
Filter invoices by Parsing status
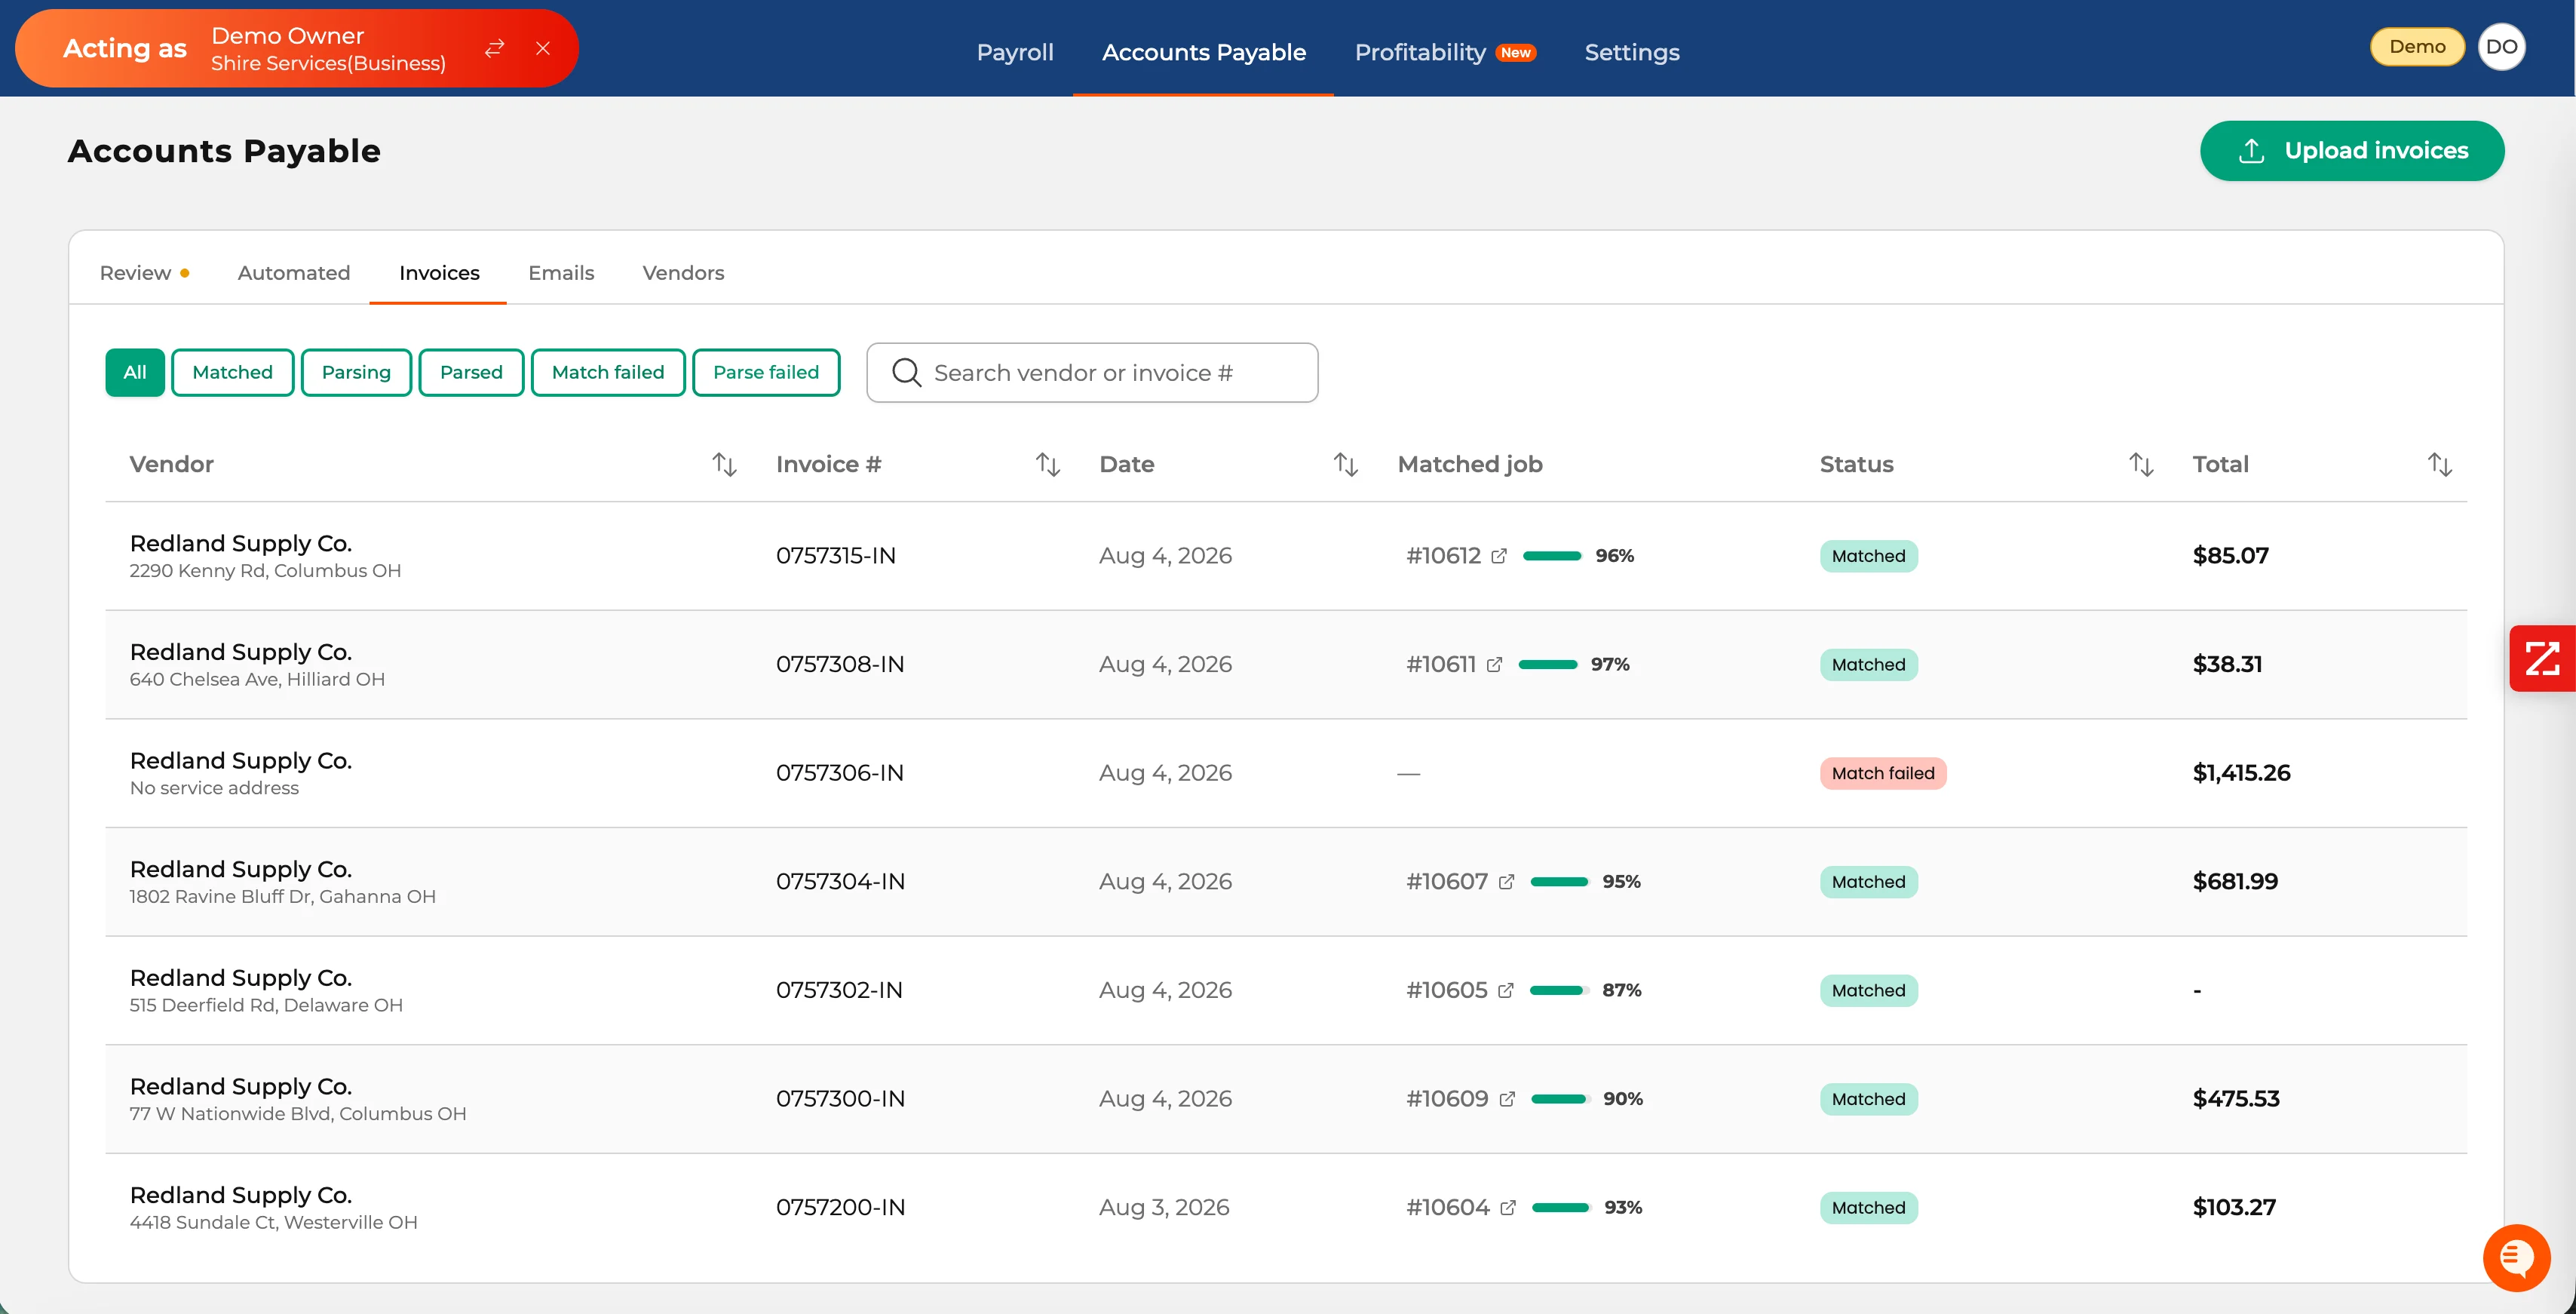356,373
